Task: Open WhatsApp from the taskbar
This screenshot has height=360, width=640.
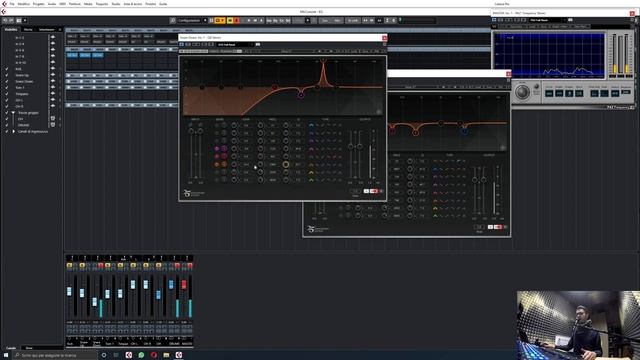Action: tap(141, 355)
